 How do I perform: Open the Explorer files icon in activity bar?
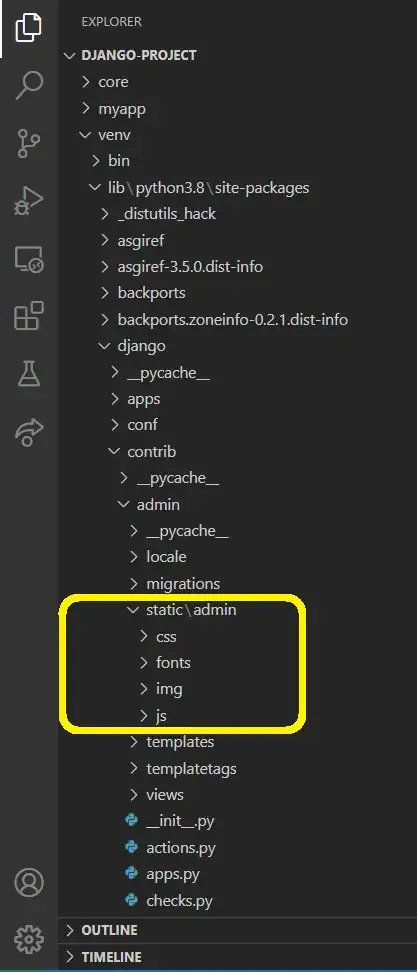[x=29, y=27]
